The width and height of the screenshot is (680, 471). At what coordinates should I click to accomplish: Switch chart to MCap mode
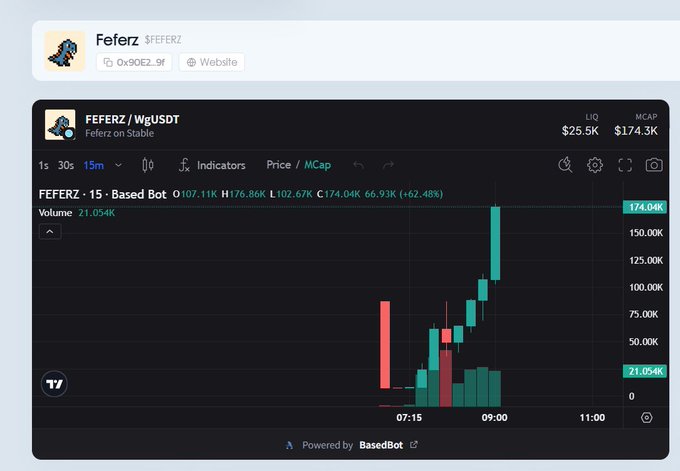click(x=317, y=165)
